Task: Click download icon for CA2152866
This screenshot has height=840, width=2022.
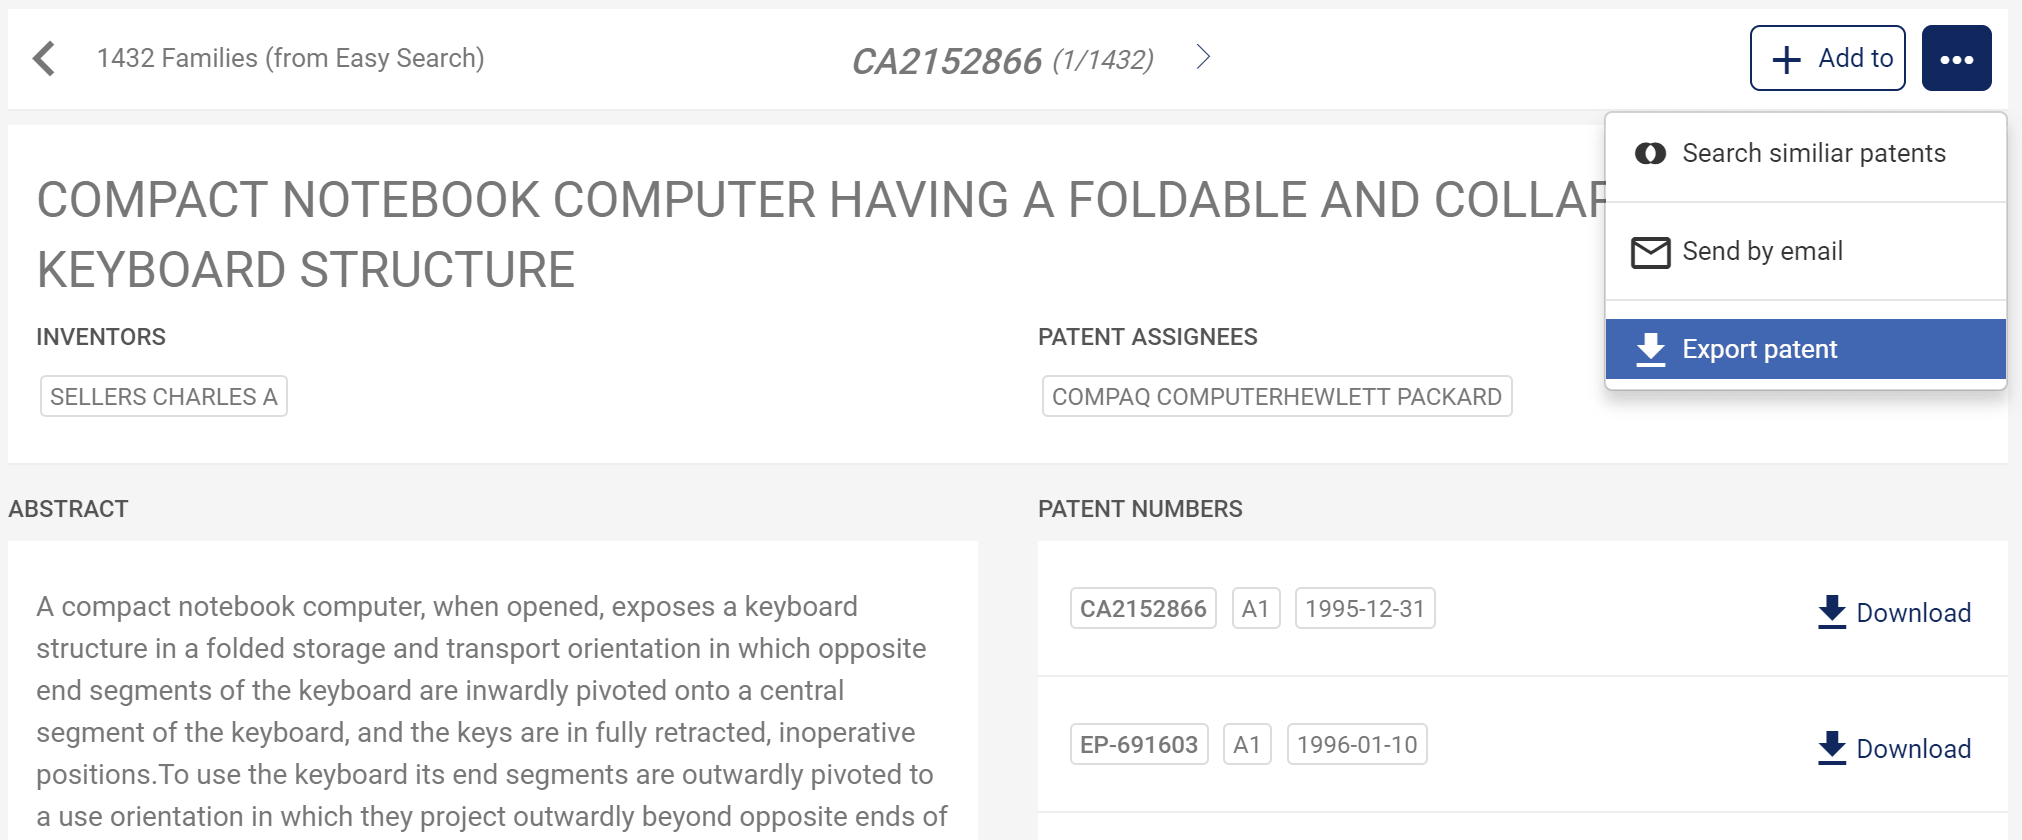Action: [x=1831, y=612]
